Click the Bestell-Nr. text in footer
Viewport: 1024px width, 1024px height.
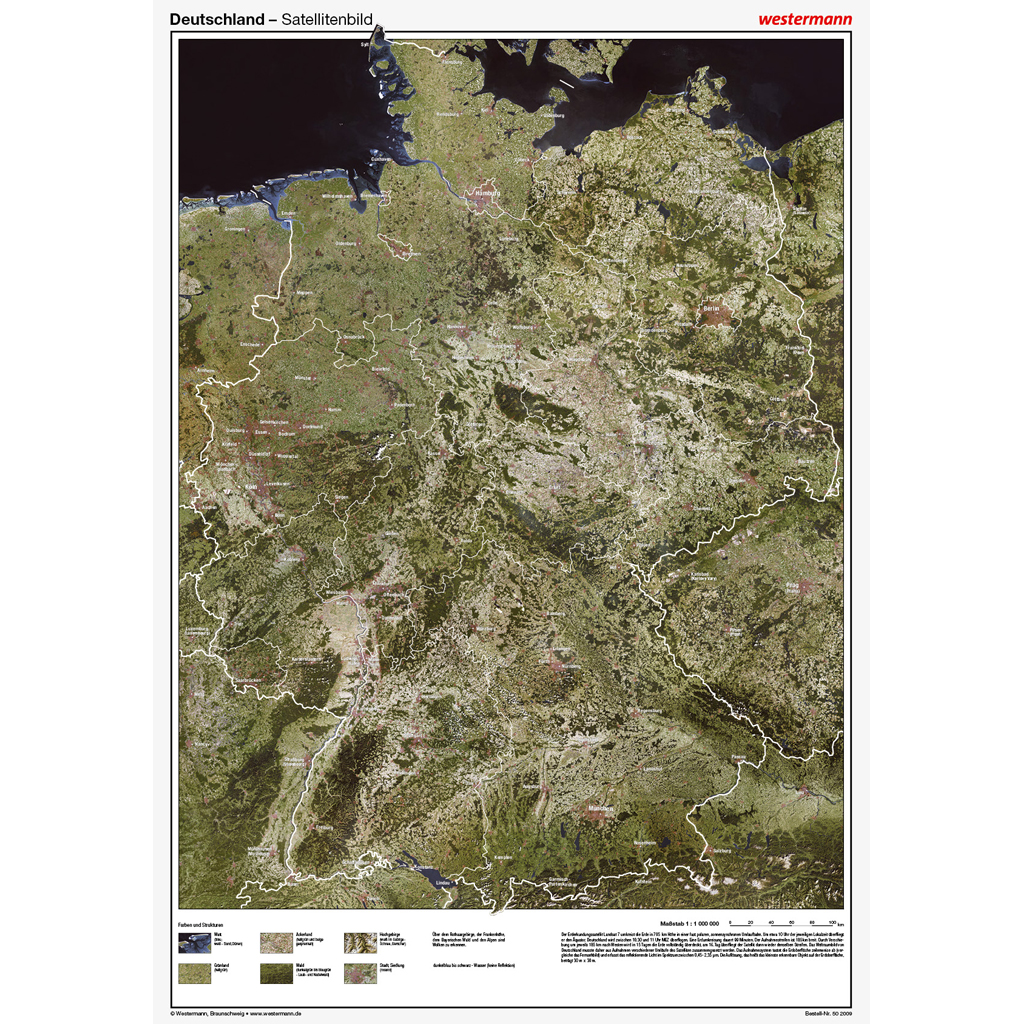pos(825,1014)
